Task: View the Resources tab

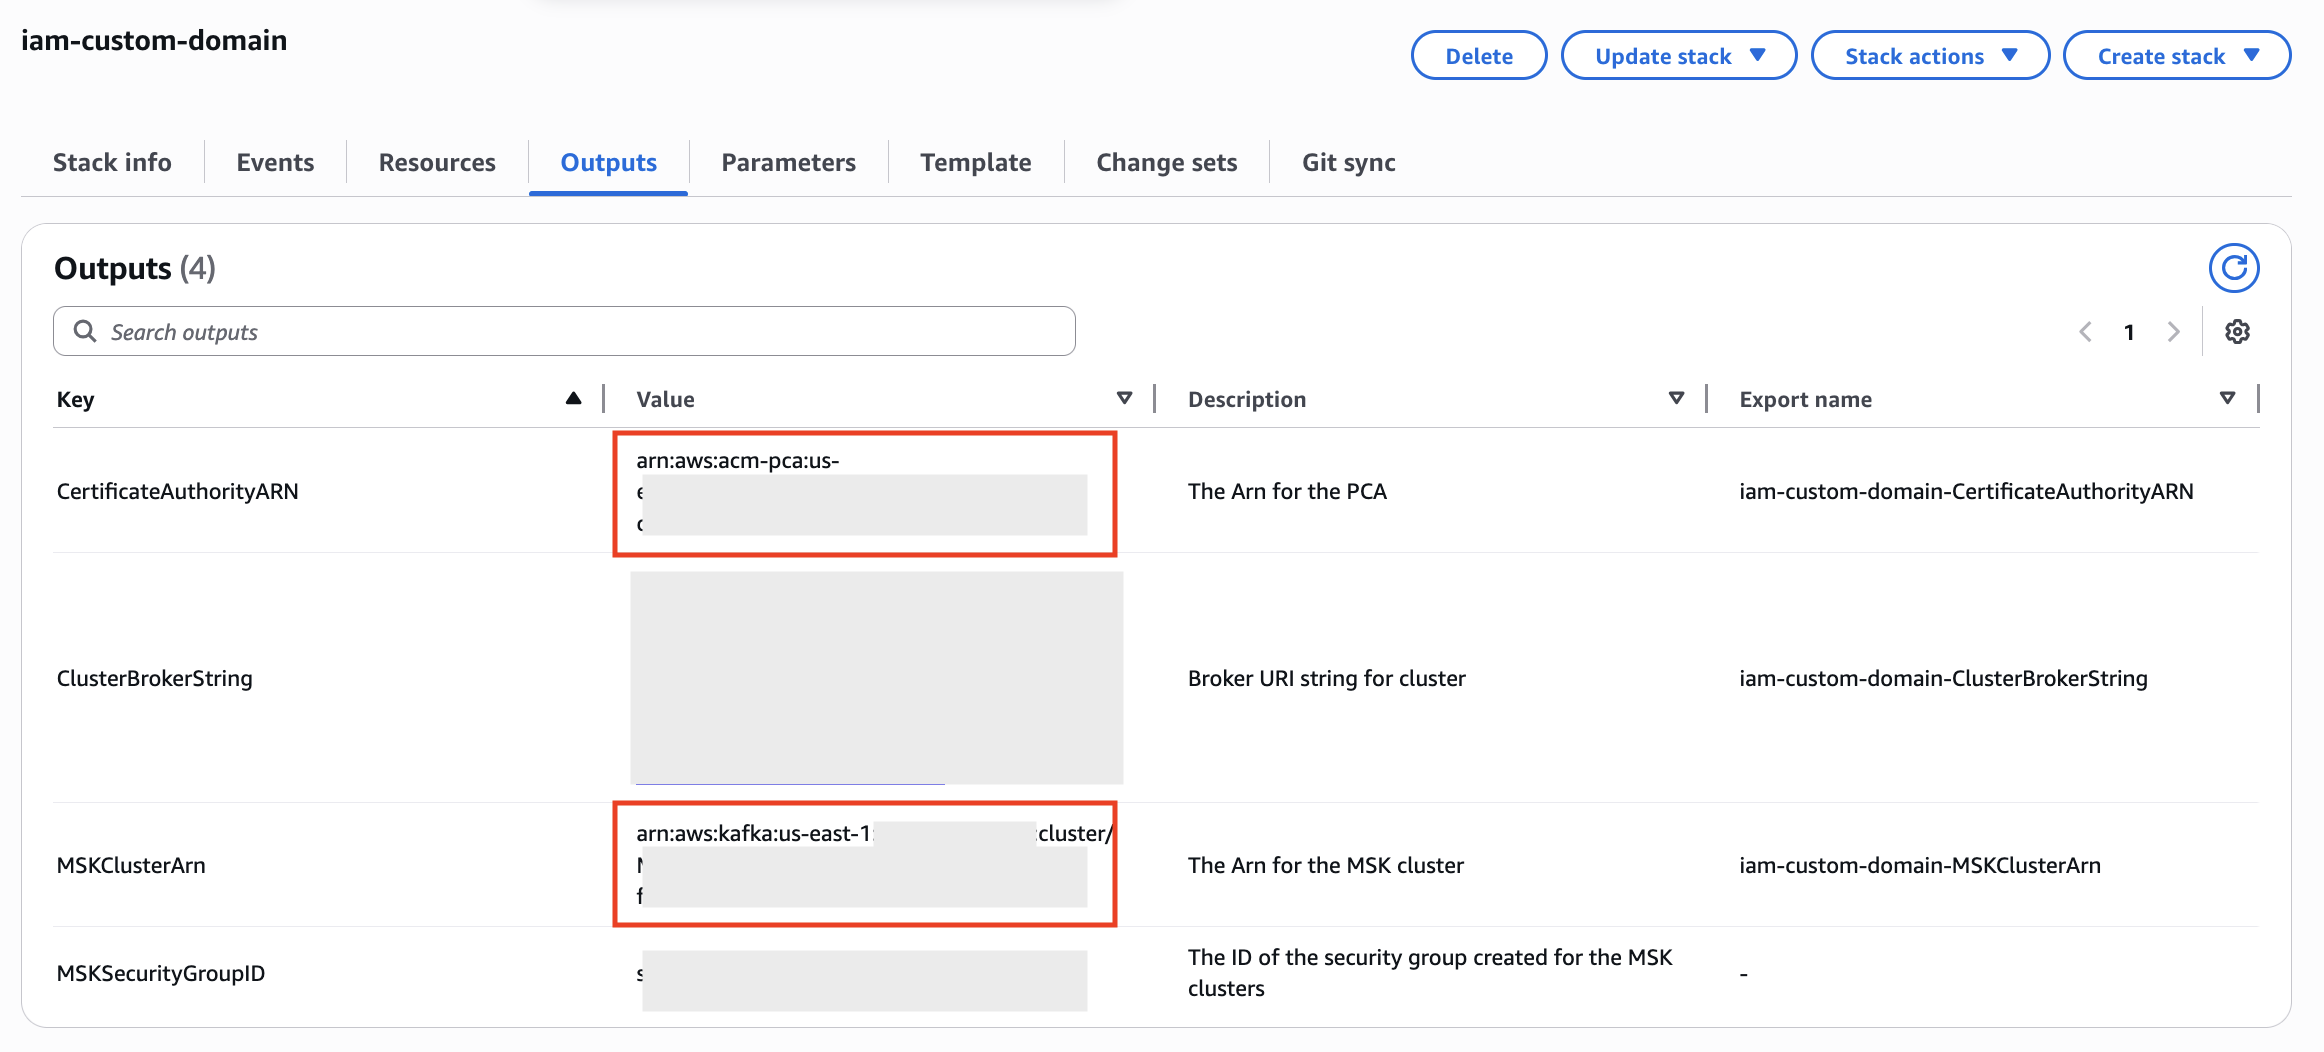Action: tap(437, 162)
